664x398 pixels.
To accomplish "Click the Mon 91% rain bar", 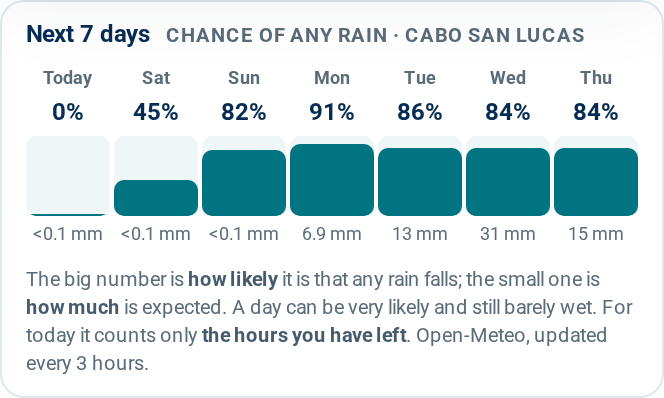I will 332,176.
